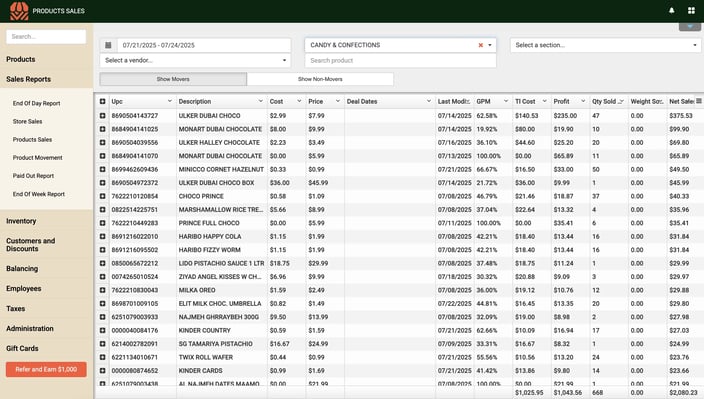Expand the MILKA OREO row

point(102,290)
